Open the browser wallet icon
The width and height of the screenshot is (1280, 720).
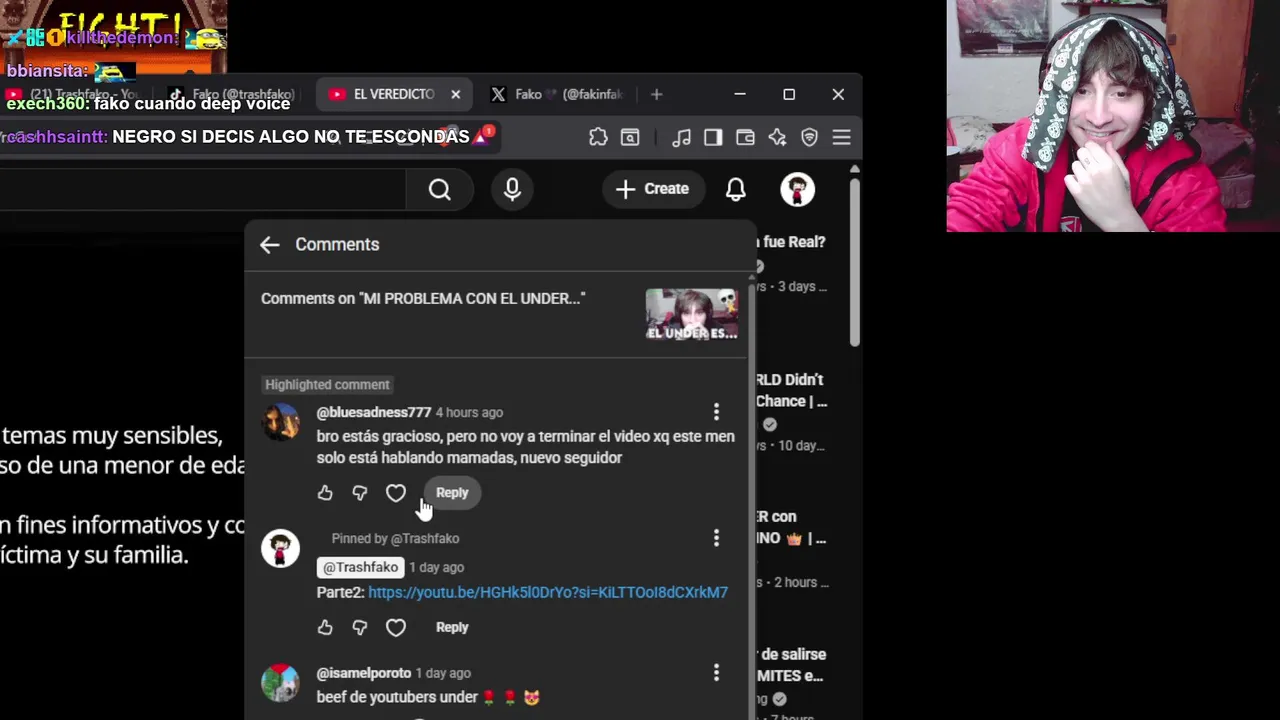click(x=745, y=137)
